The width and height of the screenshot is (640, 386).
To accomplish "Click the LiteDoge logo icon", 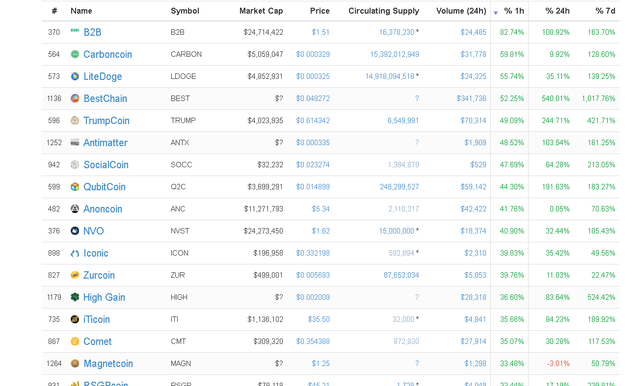I will (75, 76).
